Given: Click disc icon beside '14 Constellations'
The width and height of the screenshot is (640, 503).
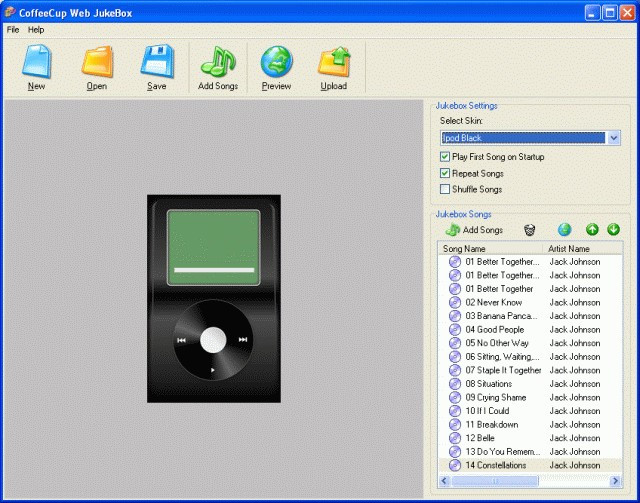Looking at the screenshot, I should coord(455,465).
